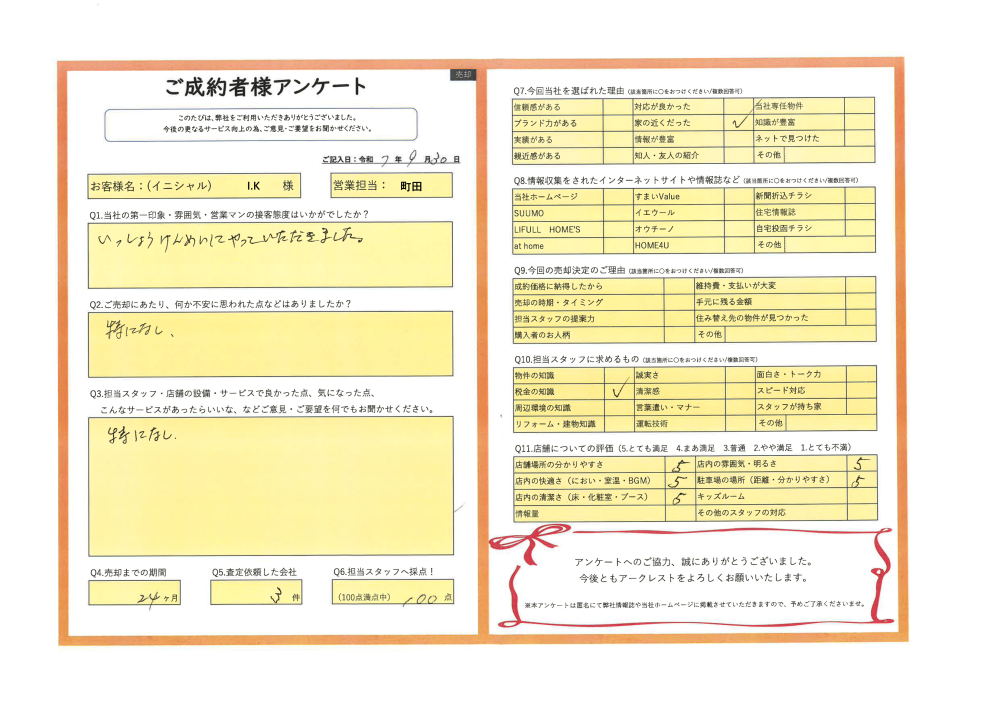Click the Q6 staff score field showing 100
This screenshot has height=706, width=1000.
pyautogui.click(x=392, y=592)
